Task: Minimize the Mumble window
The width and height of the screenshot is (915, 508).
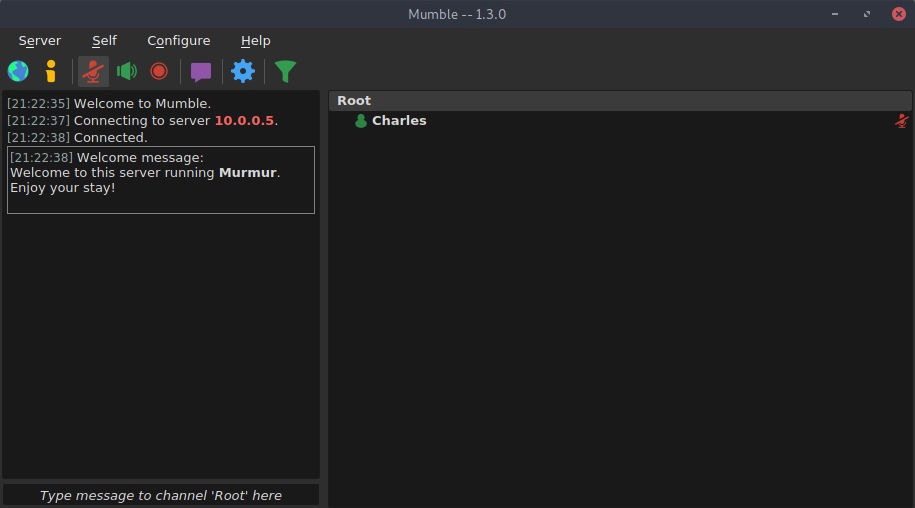Action: [x=835, y=14]
